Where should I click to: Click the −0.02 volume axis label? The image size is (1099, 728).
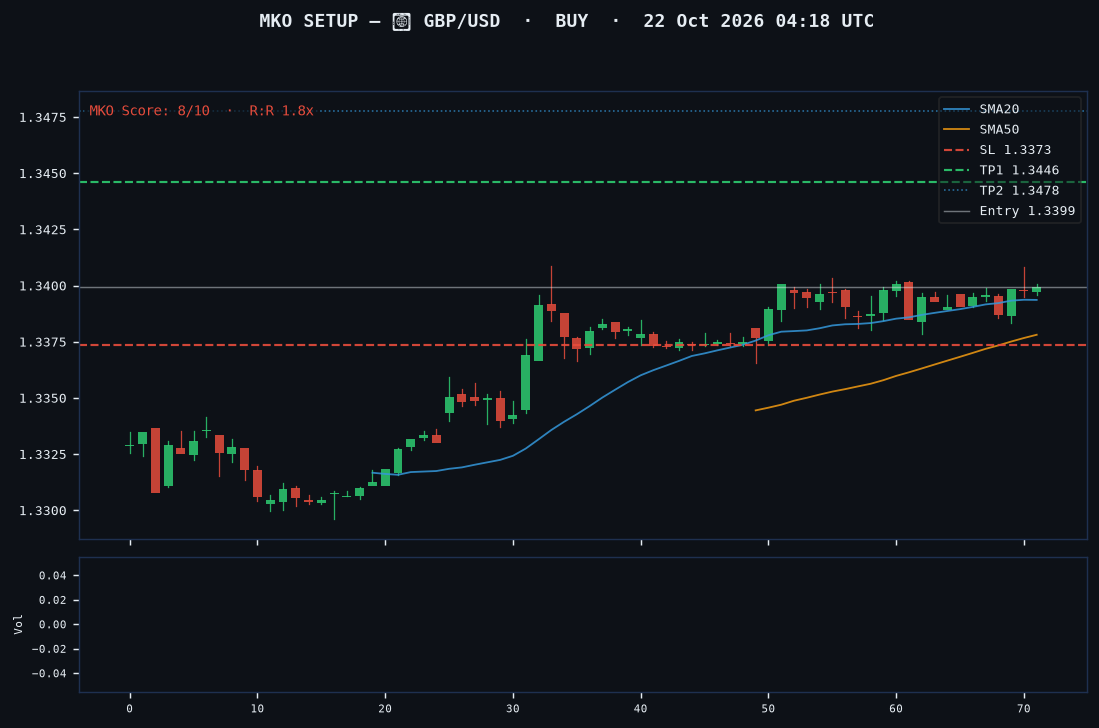coord(49,650)
